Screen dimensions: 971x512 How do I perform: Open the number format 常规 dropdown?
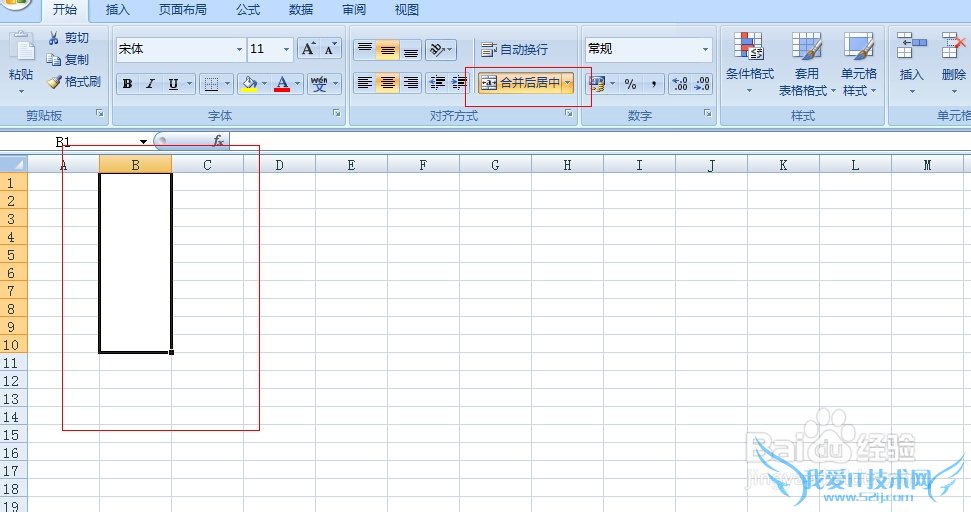pos(705,49)
